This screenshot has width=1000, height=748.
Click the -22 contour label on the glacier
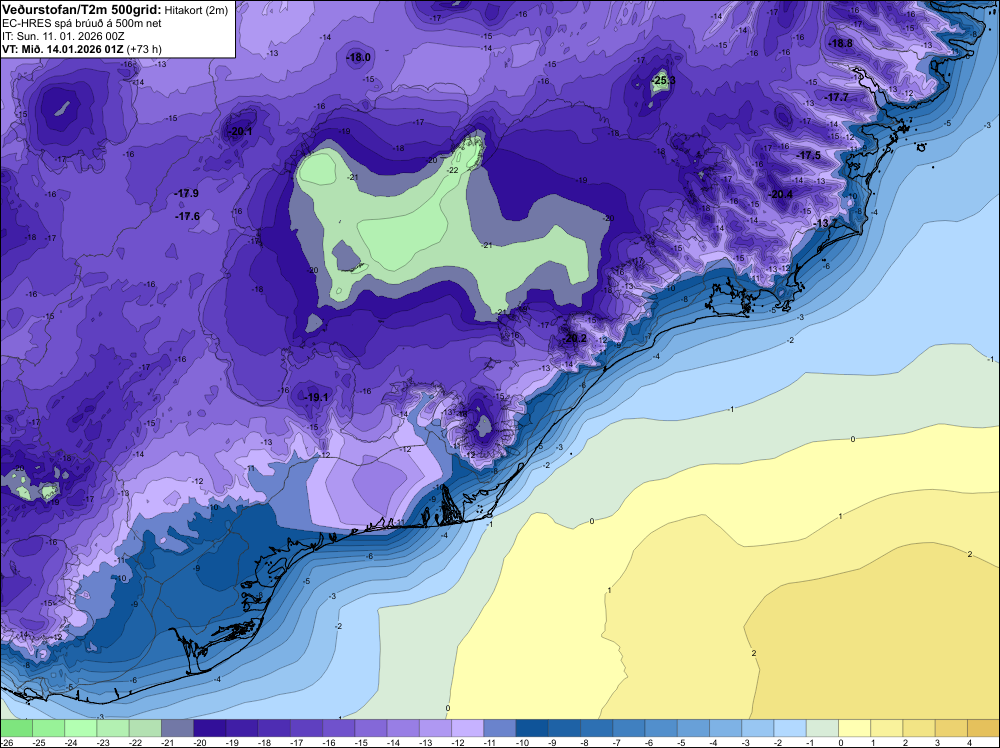453,170
